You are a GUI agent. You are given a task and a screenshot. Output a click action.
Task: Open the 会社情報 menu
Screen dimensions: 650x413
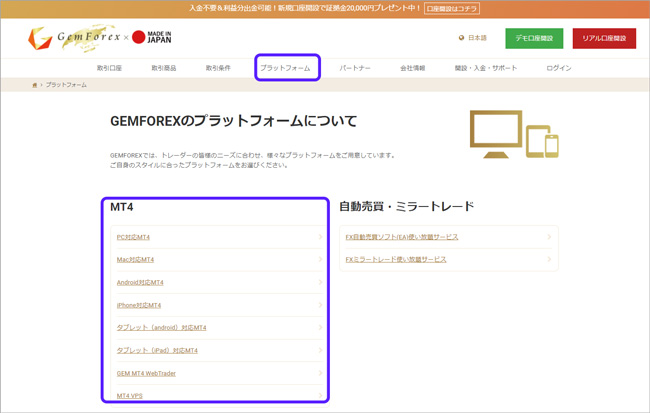click(x=412, y=68)
